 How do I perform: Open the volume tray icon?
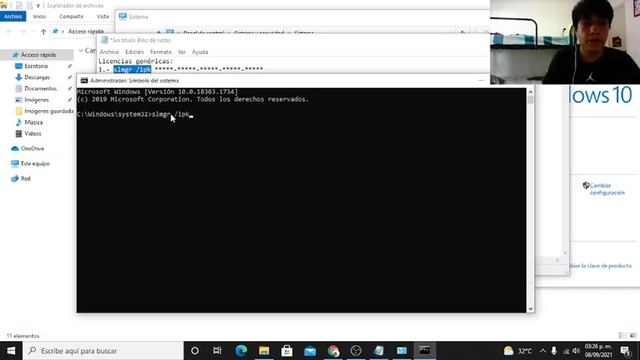pos(576,351)
